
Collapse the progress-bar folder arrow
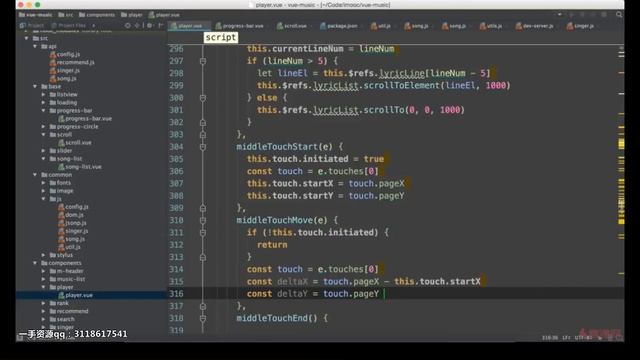tap(43, 111)
